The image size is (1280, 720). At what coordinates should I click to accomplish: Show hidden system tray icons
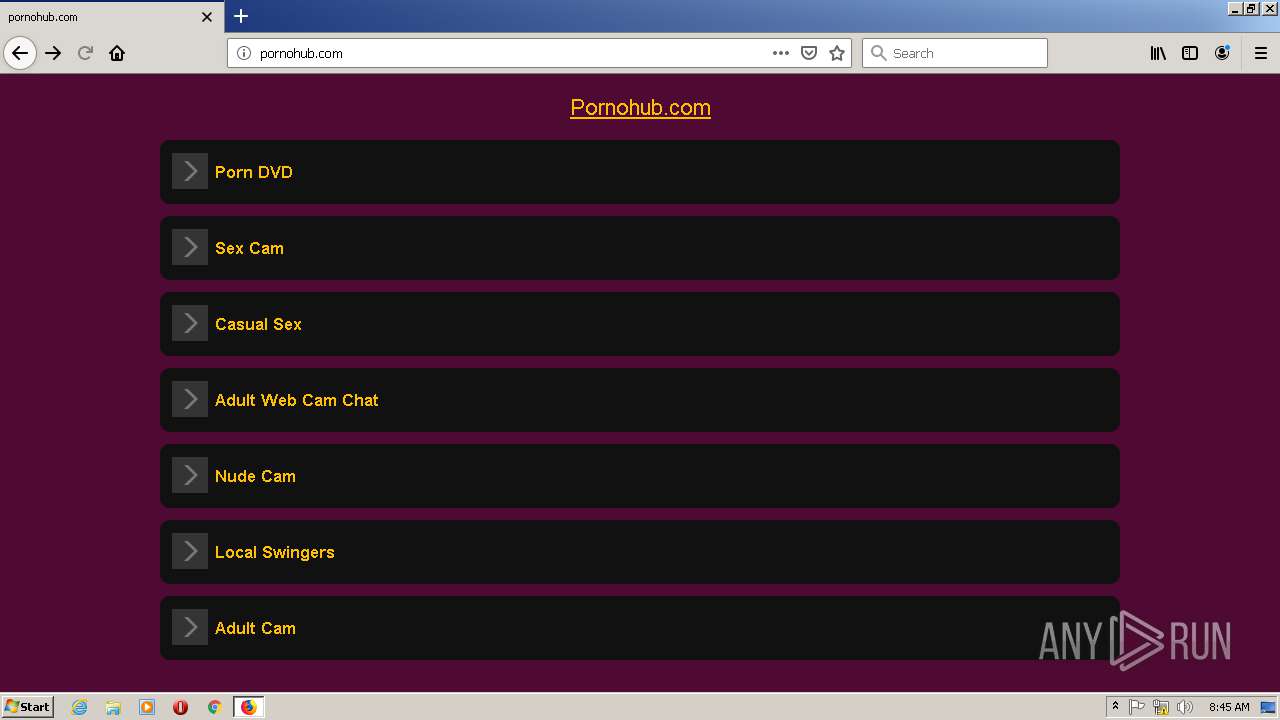1116,707
